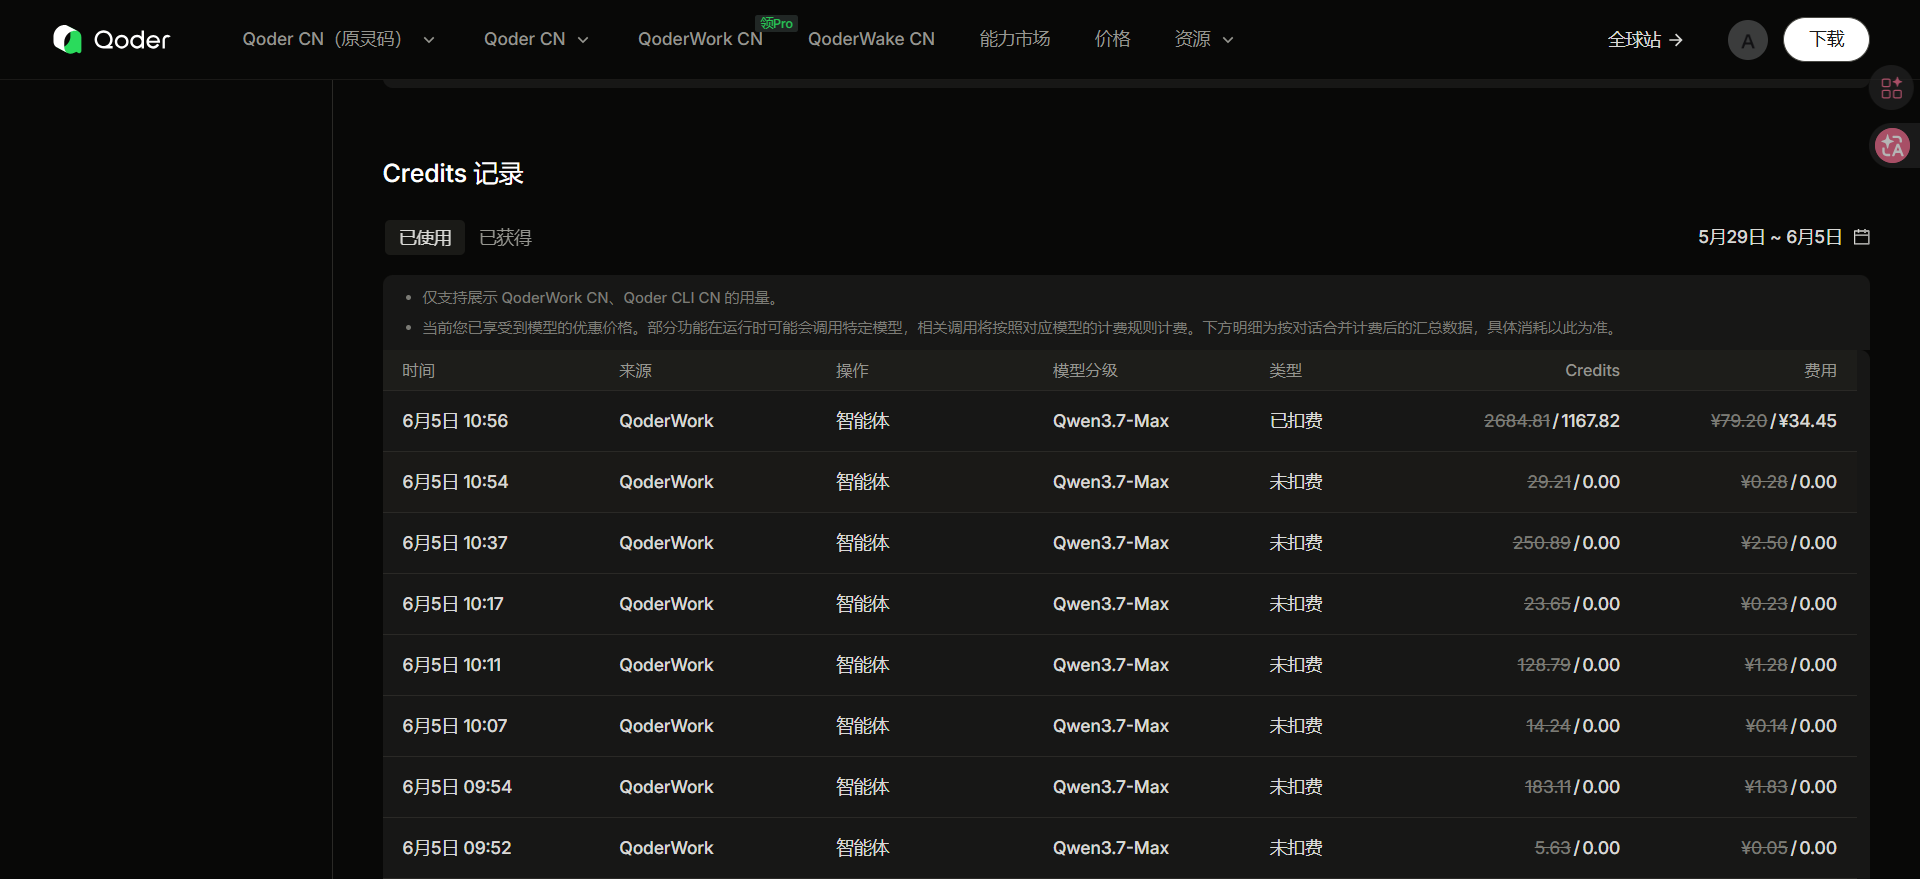Click the 模型分级 column header
Viewport: 1920px width, 879px height.
click(1085, 371)
